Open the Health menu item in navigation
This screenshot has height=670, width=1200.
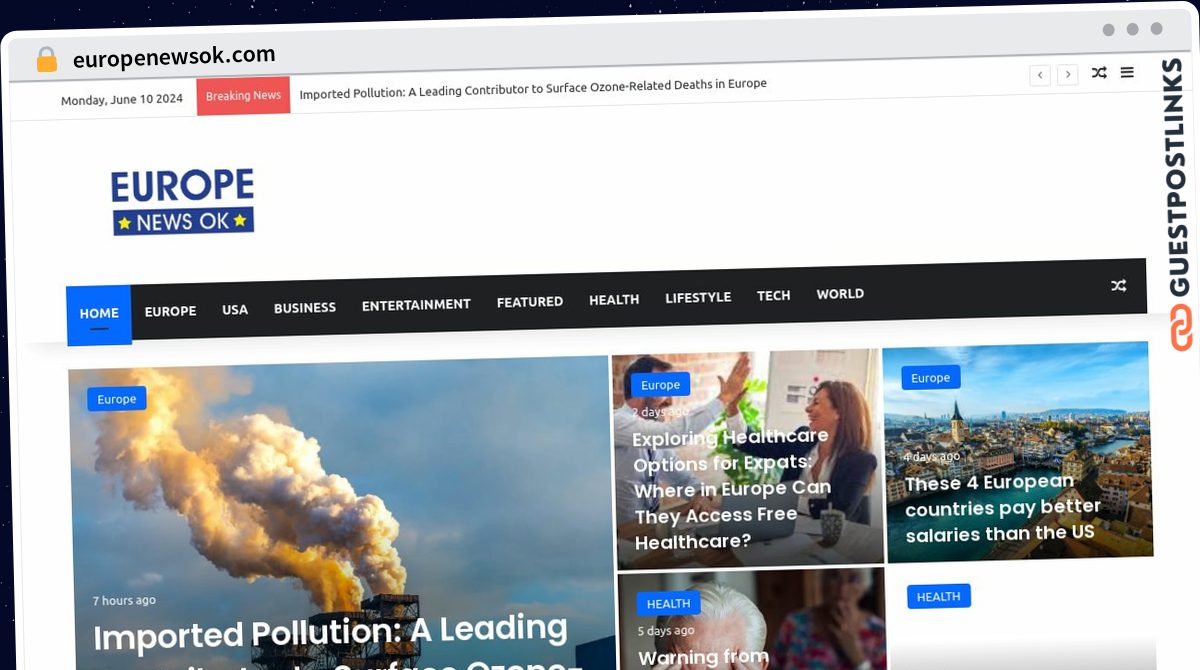(614, 299)
